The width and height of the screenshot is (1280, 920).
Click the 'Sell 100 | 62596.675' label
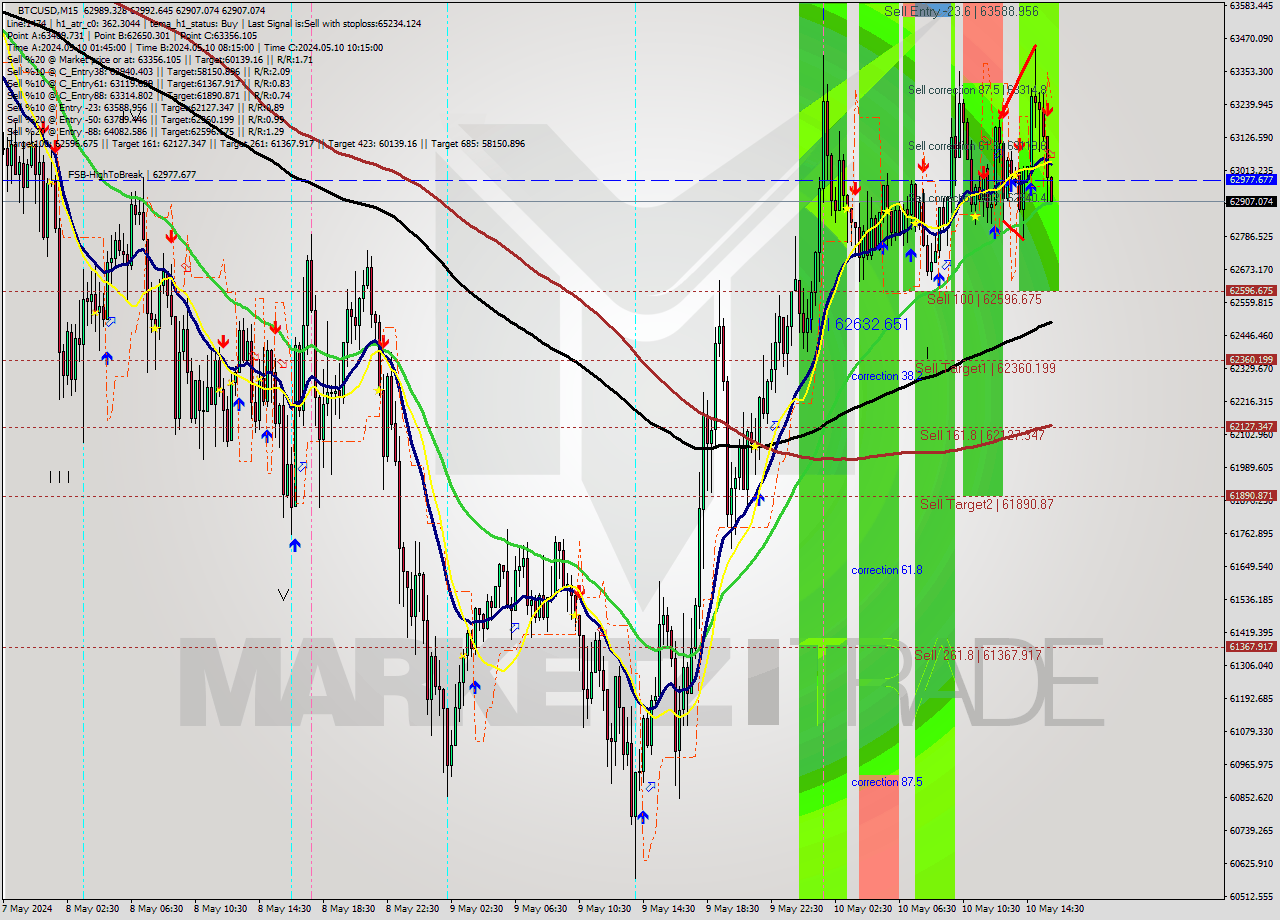pyautogui.click(x=985, y=299)
